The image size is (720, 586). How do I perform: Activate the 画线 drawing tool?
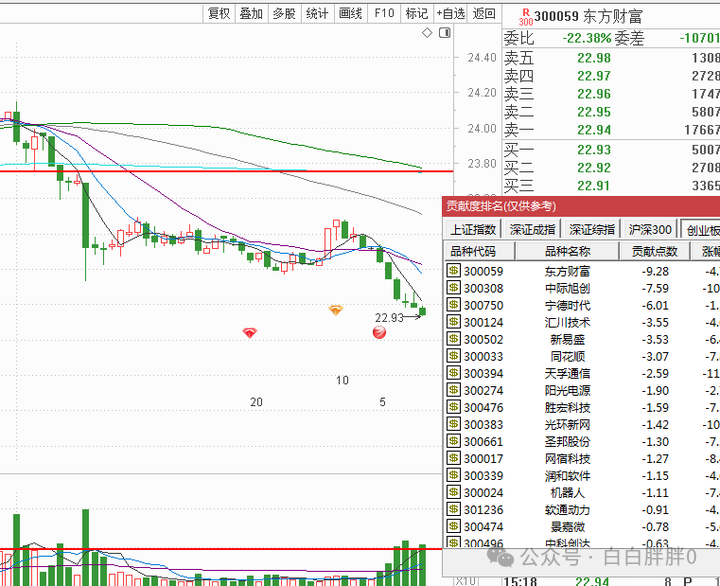(351, 13)
